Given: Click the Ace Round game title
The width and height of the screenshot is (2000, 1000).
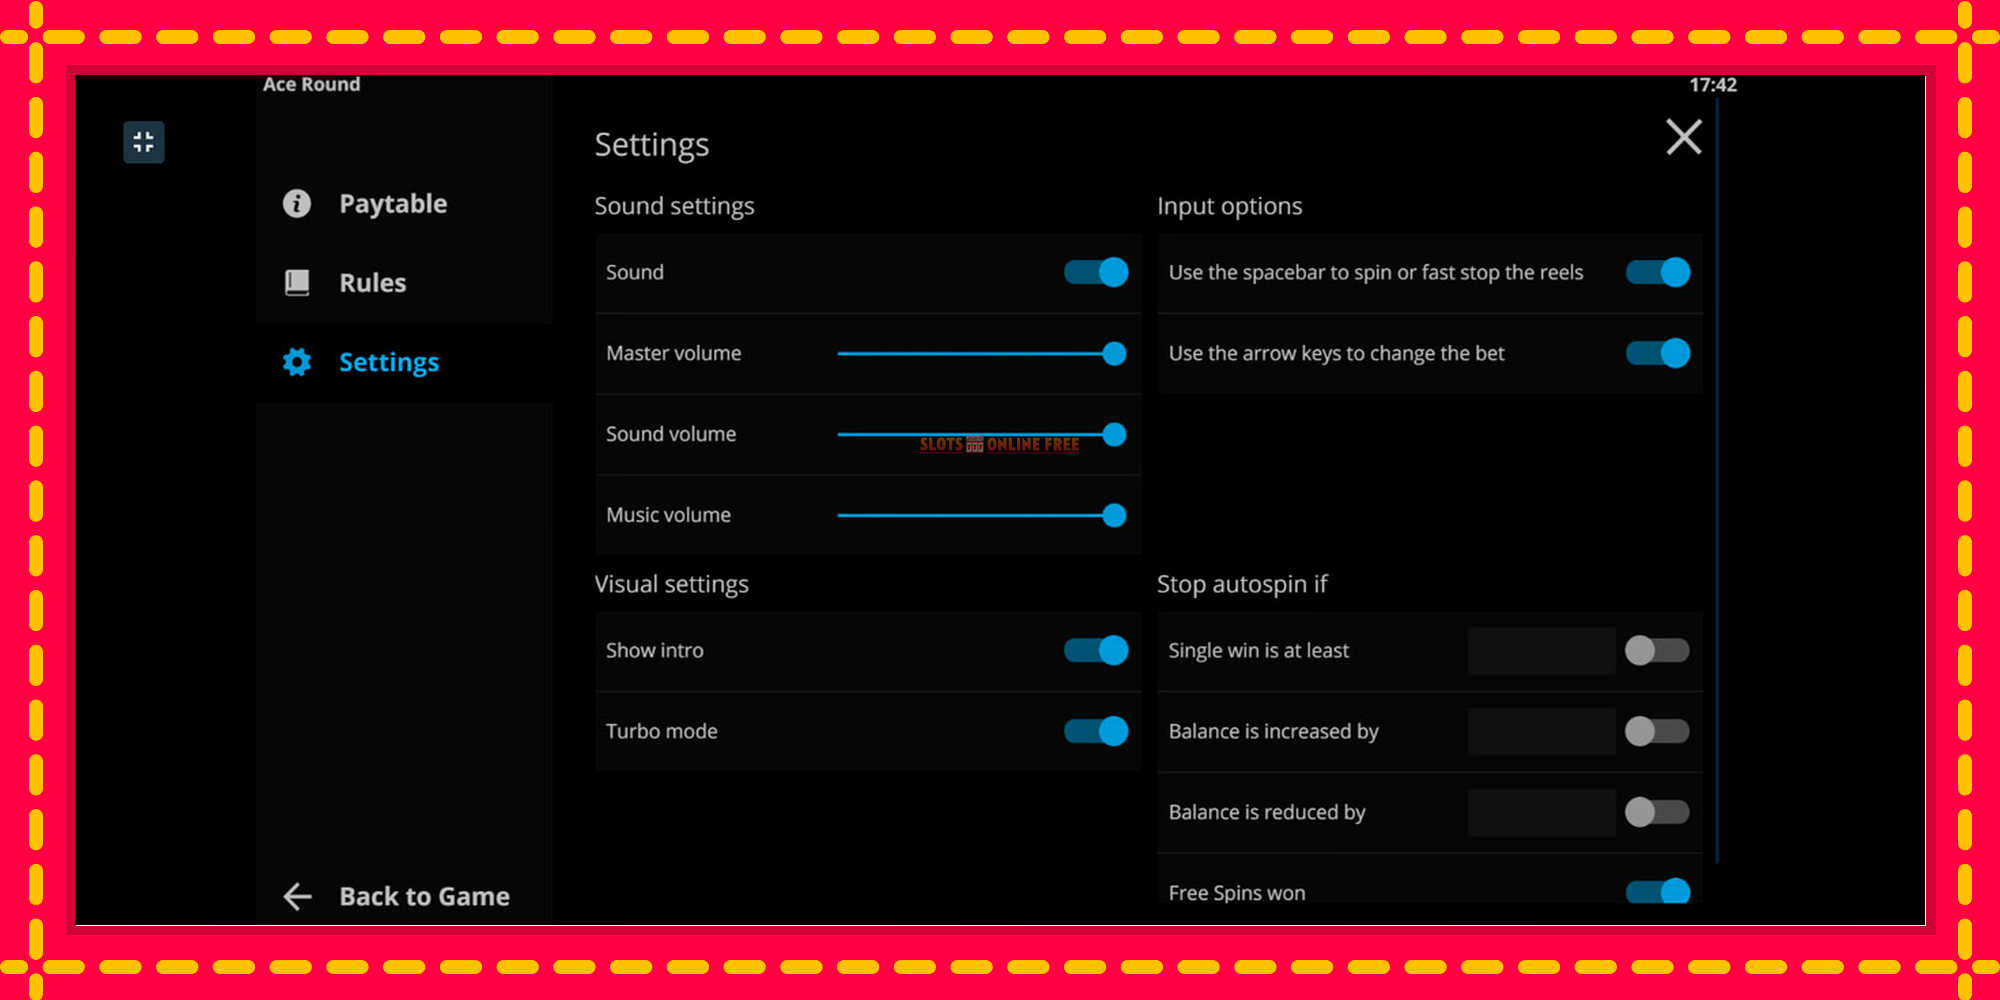Looking at the screenshot, I should pyautogui.click(x=311, y=85).
